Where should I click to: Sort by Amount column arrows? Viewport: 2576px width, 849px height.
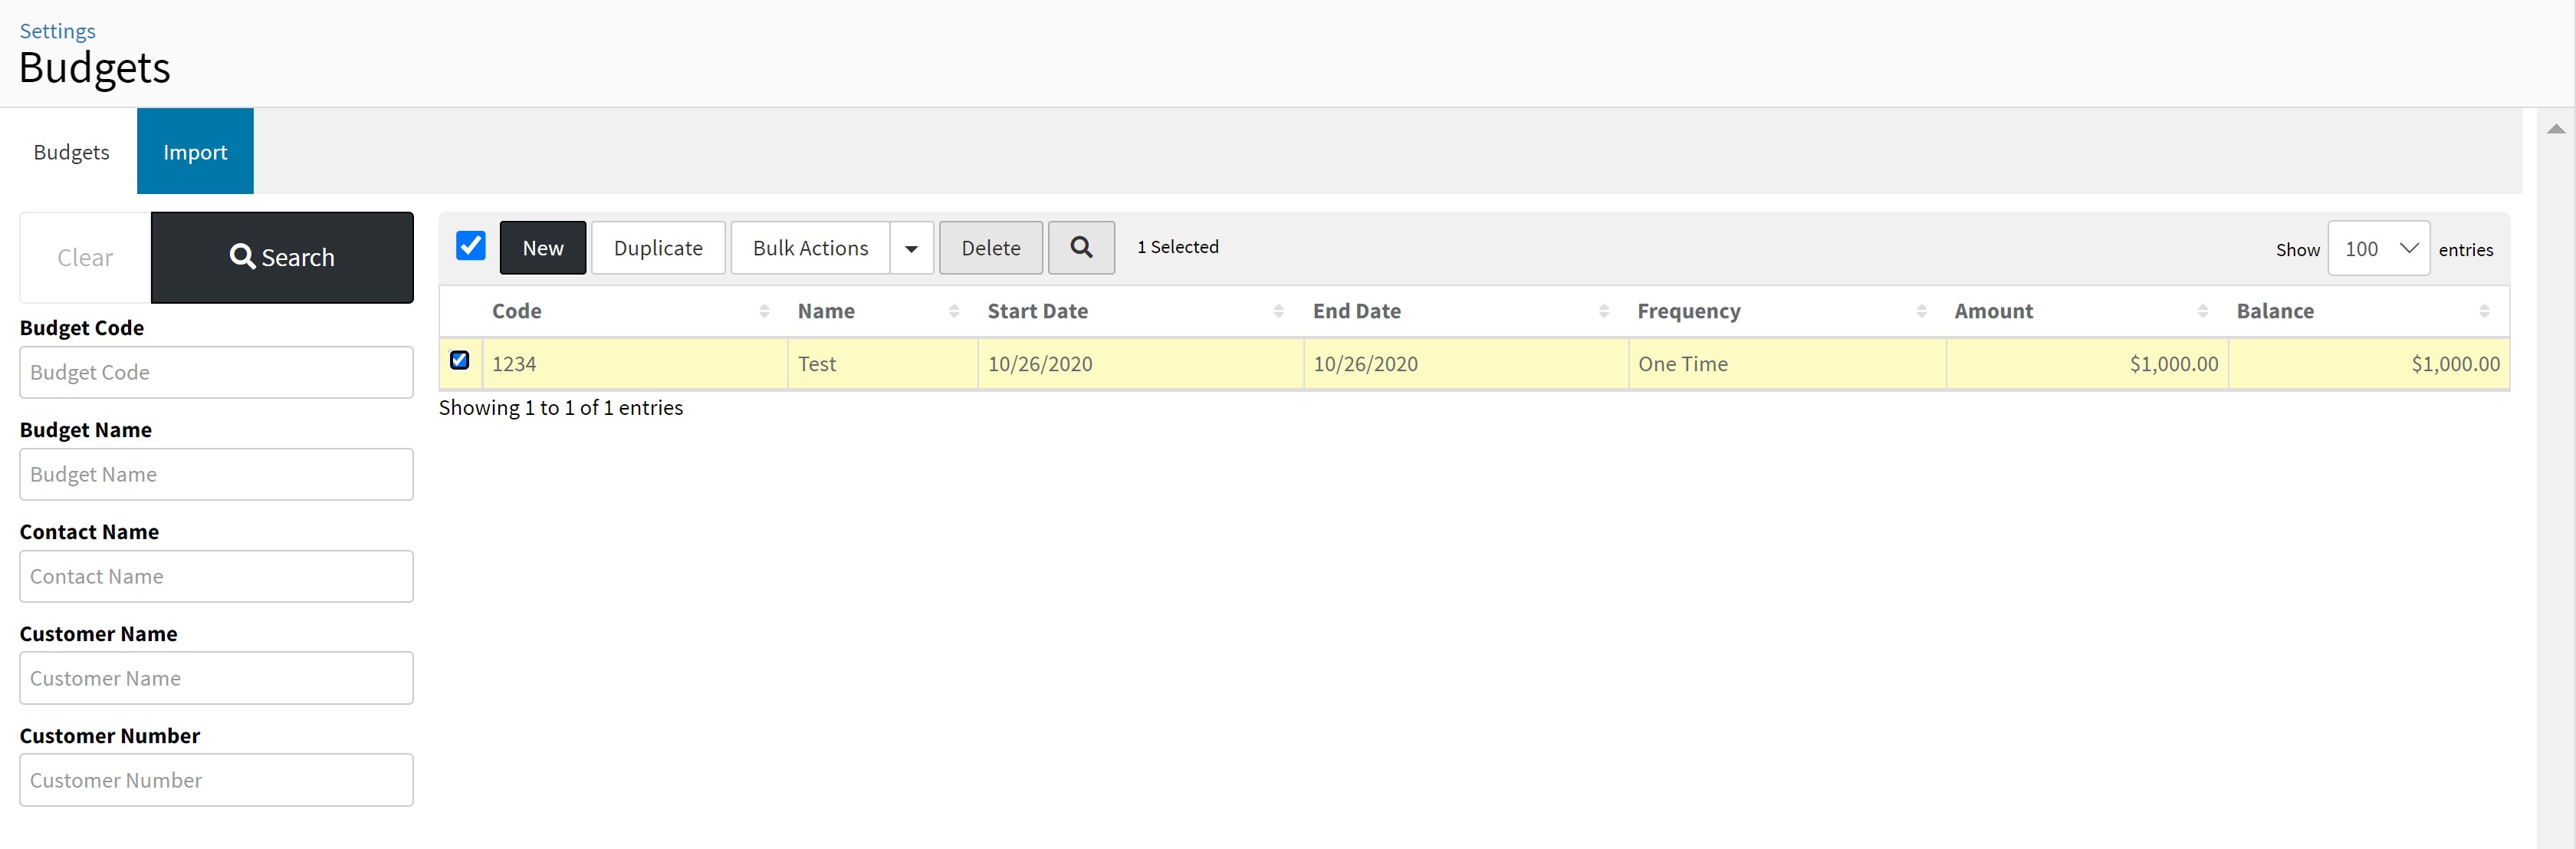[2202, 311]
